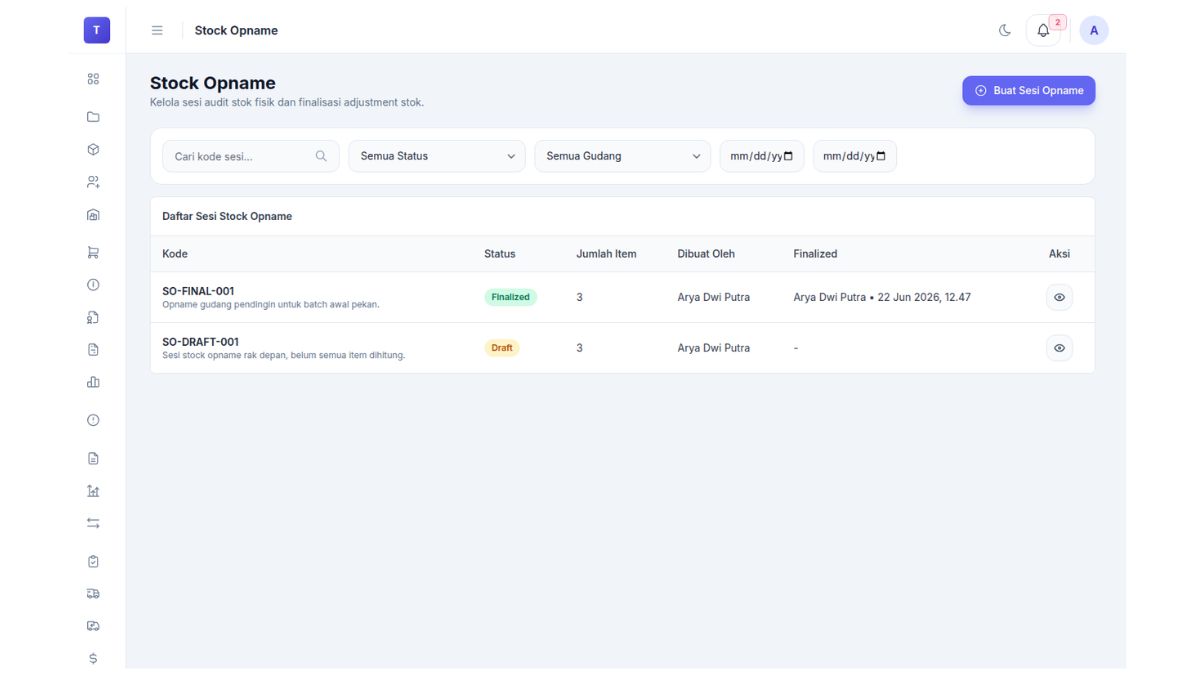
Task: Click the second mm/dd/yy date field
Action: click(855, 156)
